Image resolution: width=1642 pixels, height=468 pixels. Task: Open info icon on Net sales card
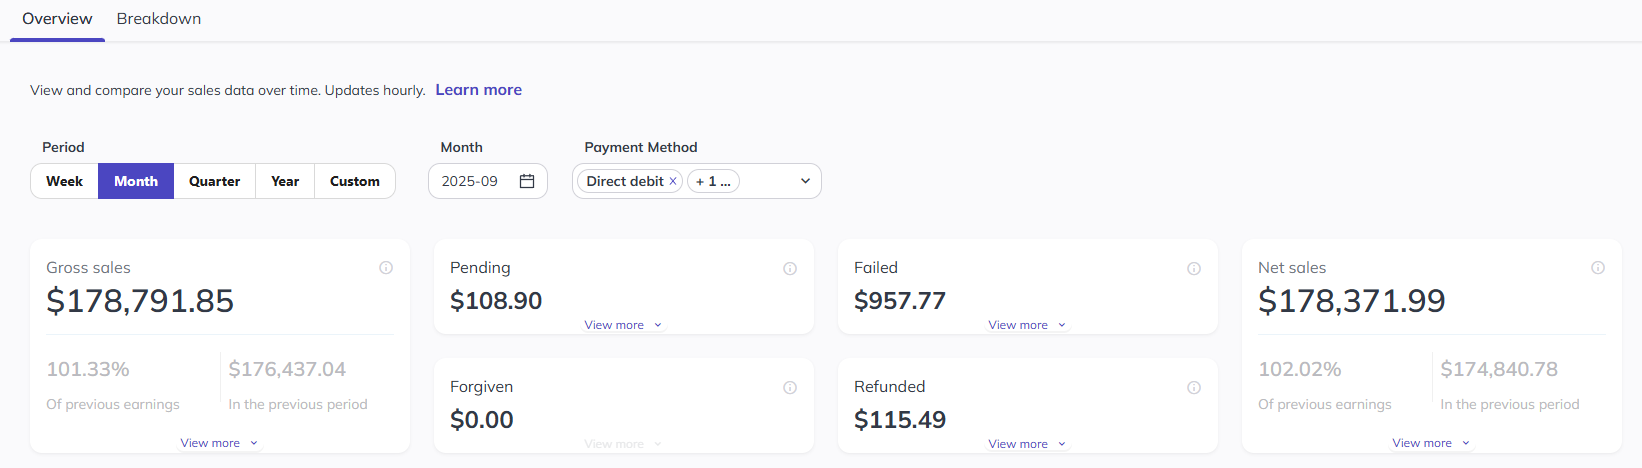[x=1598, y=268]
